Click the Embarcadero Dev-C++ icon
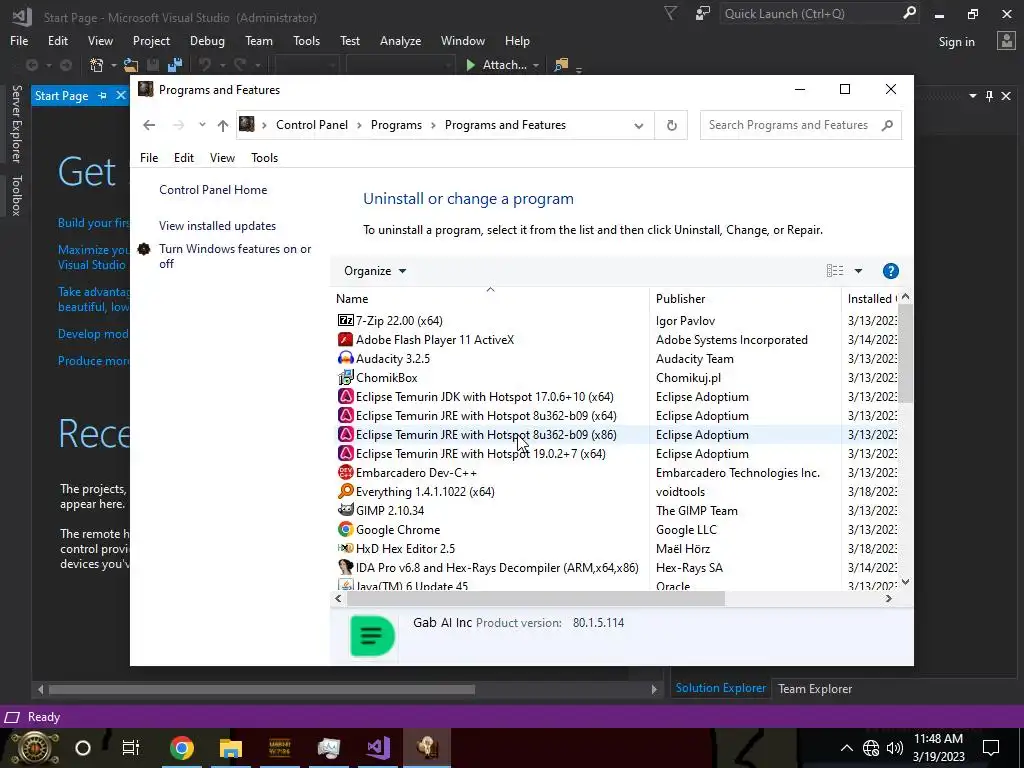The width and height of the screenshot is (1024, 768). click(345, 472)
